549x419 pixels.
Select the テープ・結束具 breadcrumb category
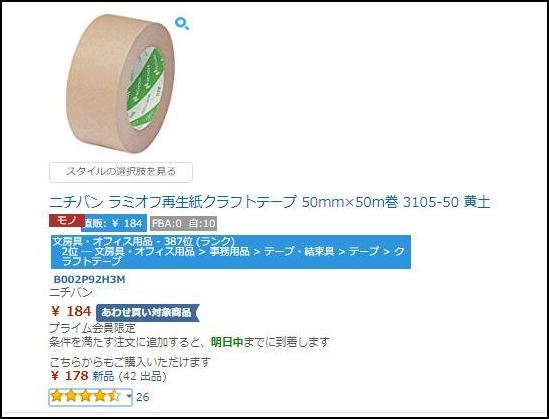(x=299, y=251)
